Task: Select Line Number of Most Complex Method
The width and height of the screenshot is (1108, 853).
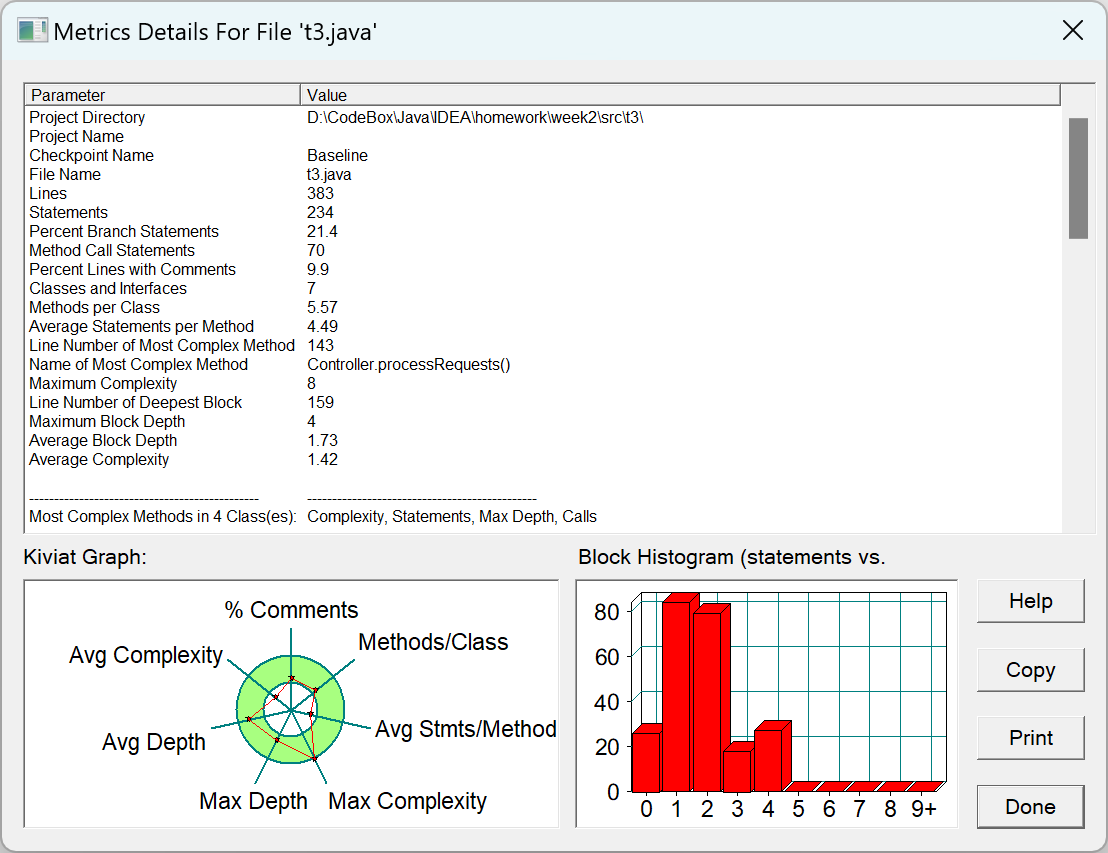Action: click(x=162, y=346)
